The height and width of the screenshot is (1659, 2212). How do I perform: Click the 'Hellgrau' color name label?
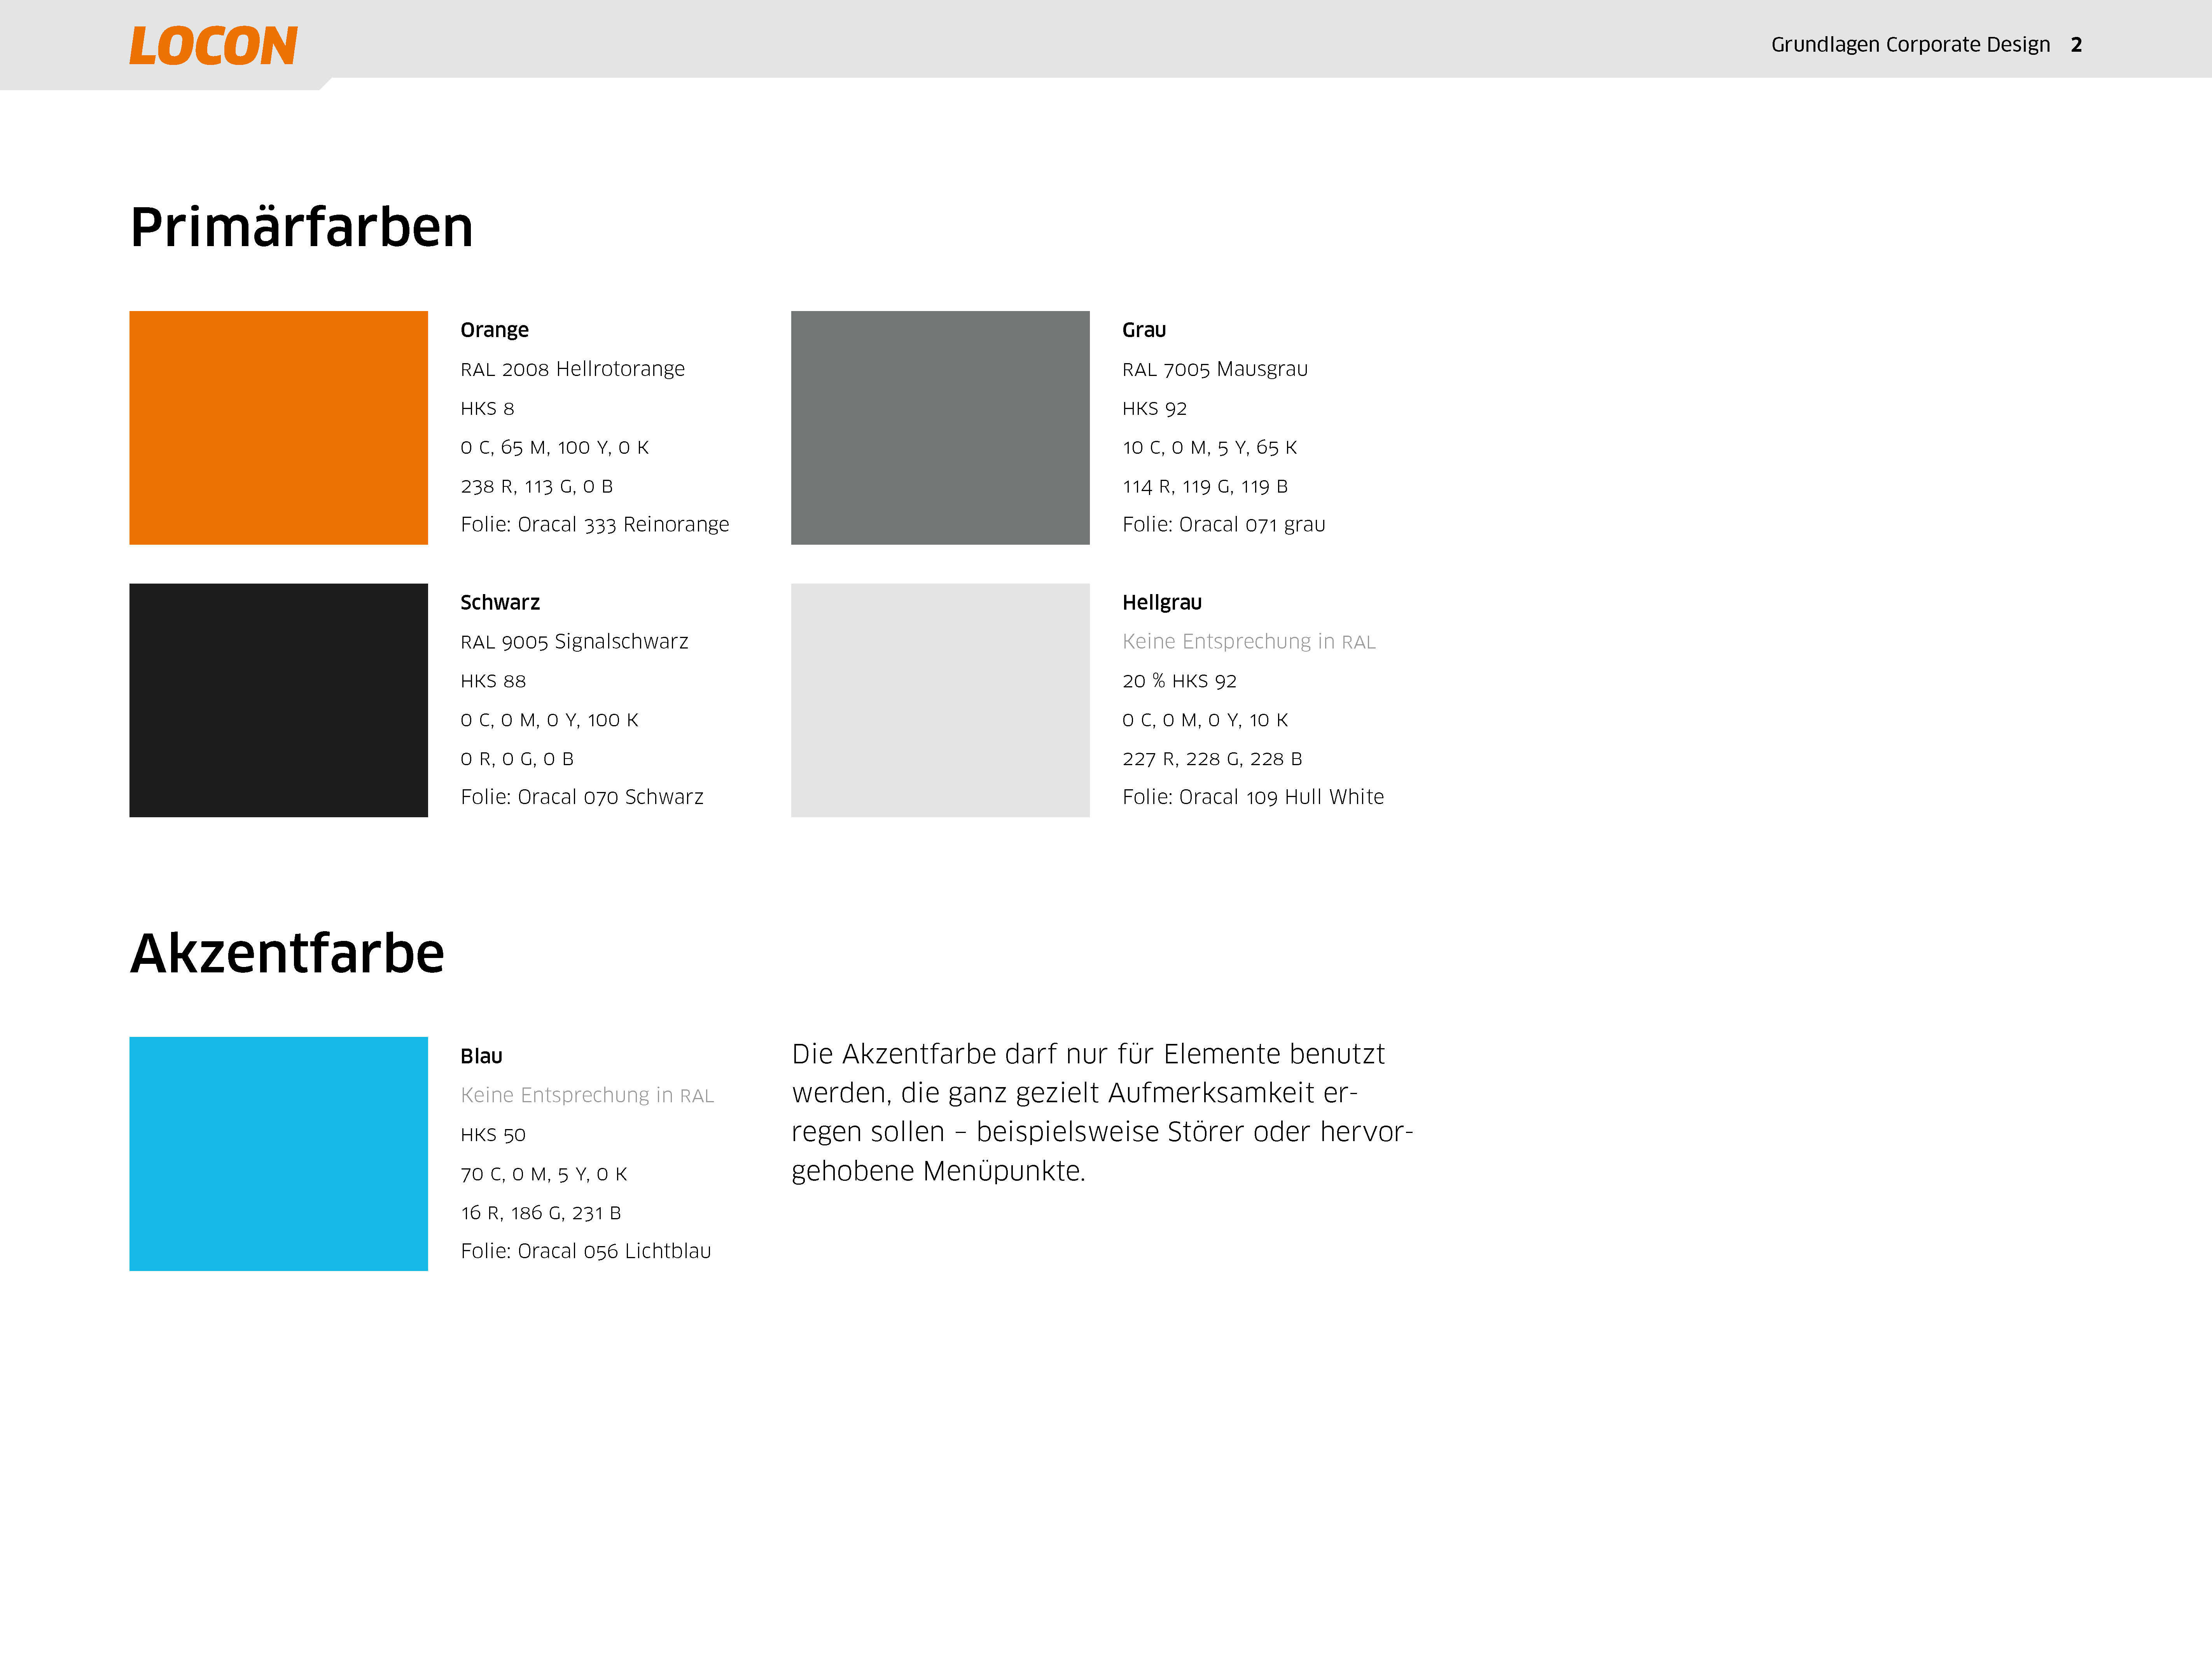[x=1162, y=603]
